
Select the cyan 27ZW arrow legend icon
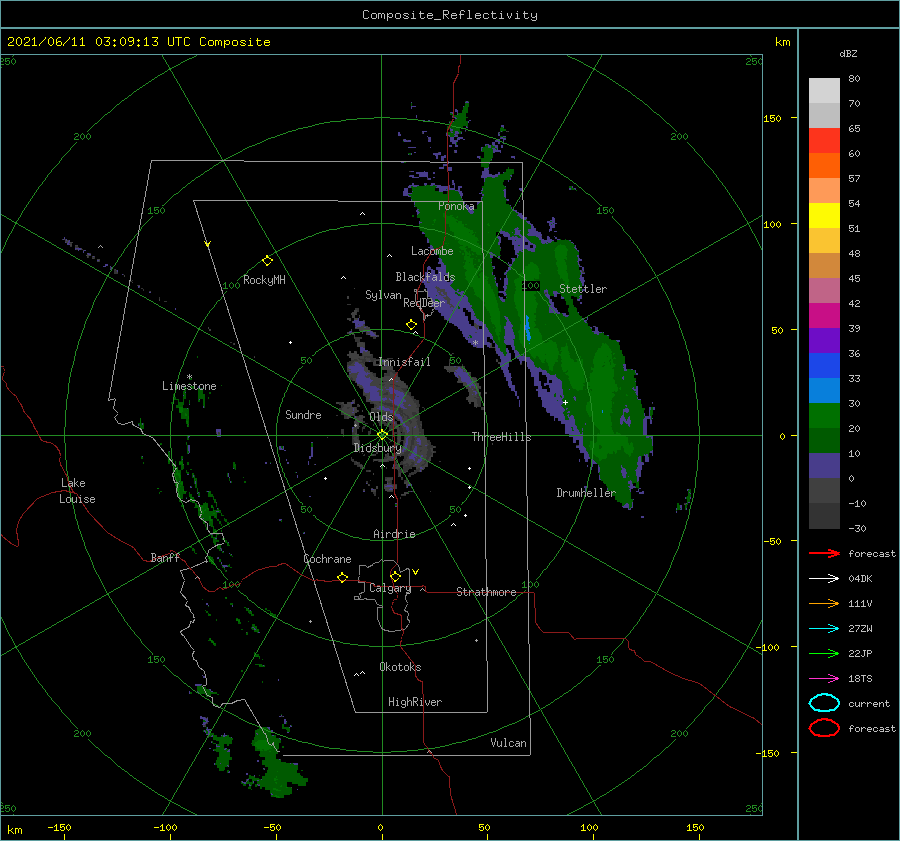(824, 629)
